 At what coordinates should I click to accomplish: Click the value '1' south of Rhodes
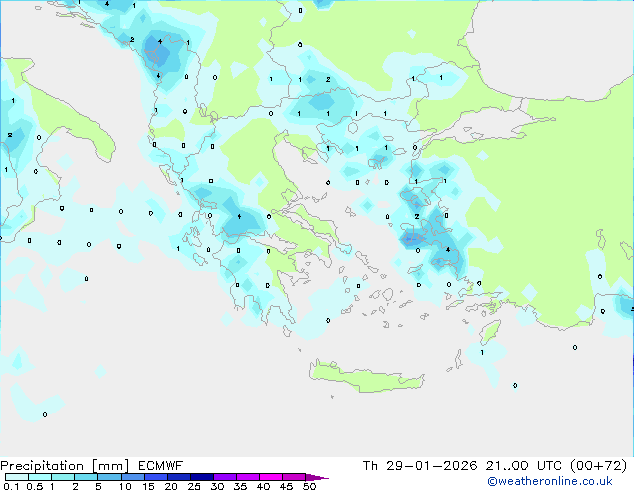click(482, 353)
